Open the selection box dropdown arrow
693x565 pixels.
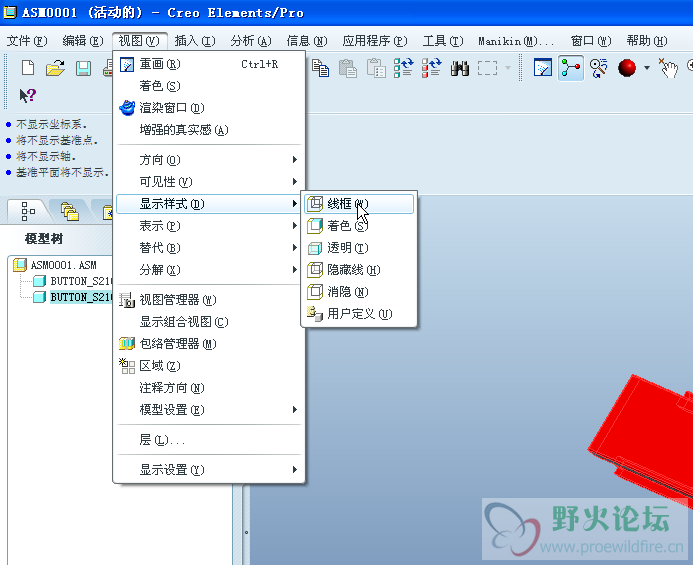508,68
